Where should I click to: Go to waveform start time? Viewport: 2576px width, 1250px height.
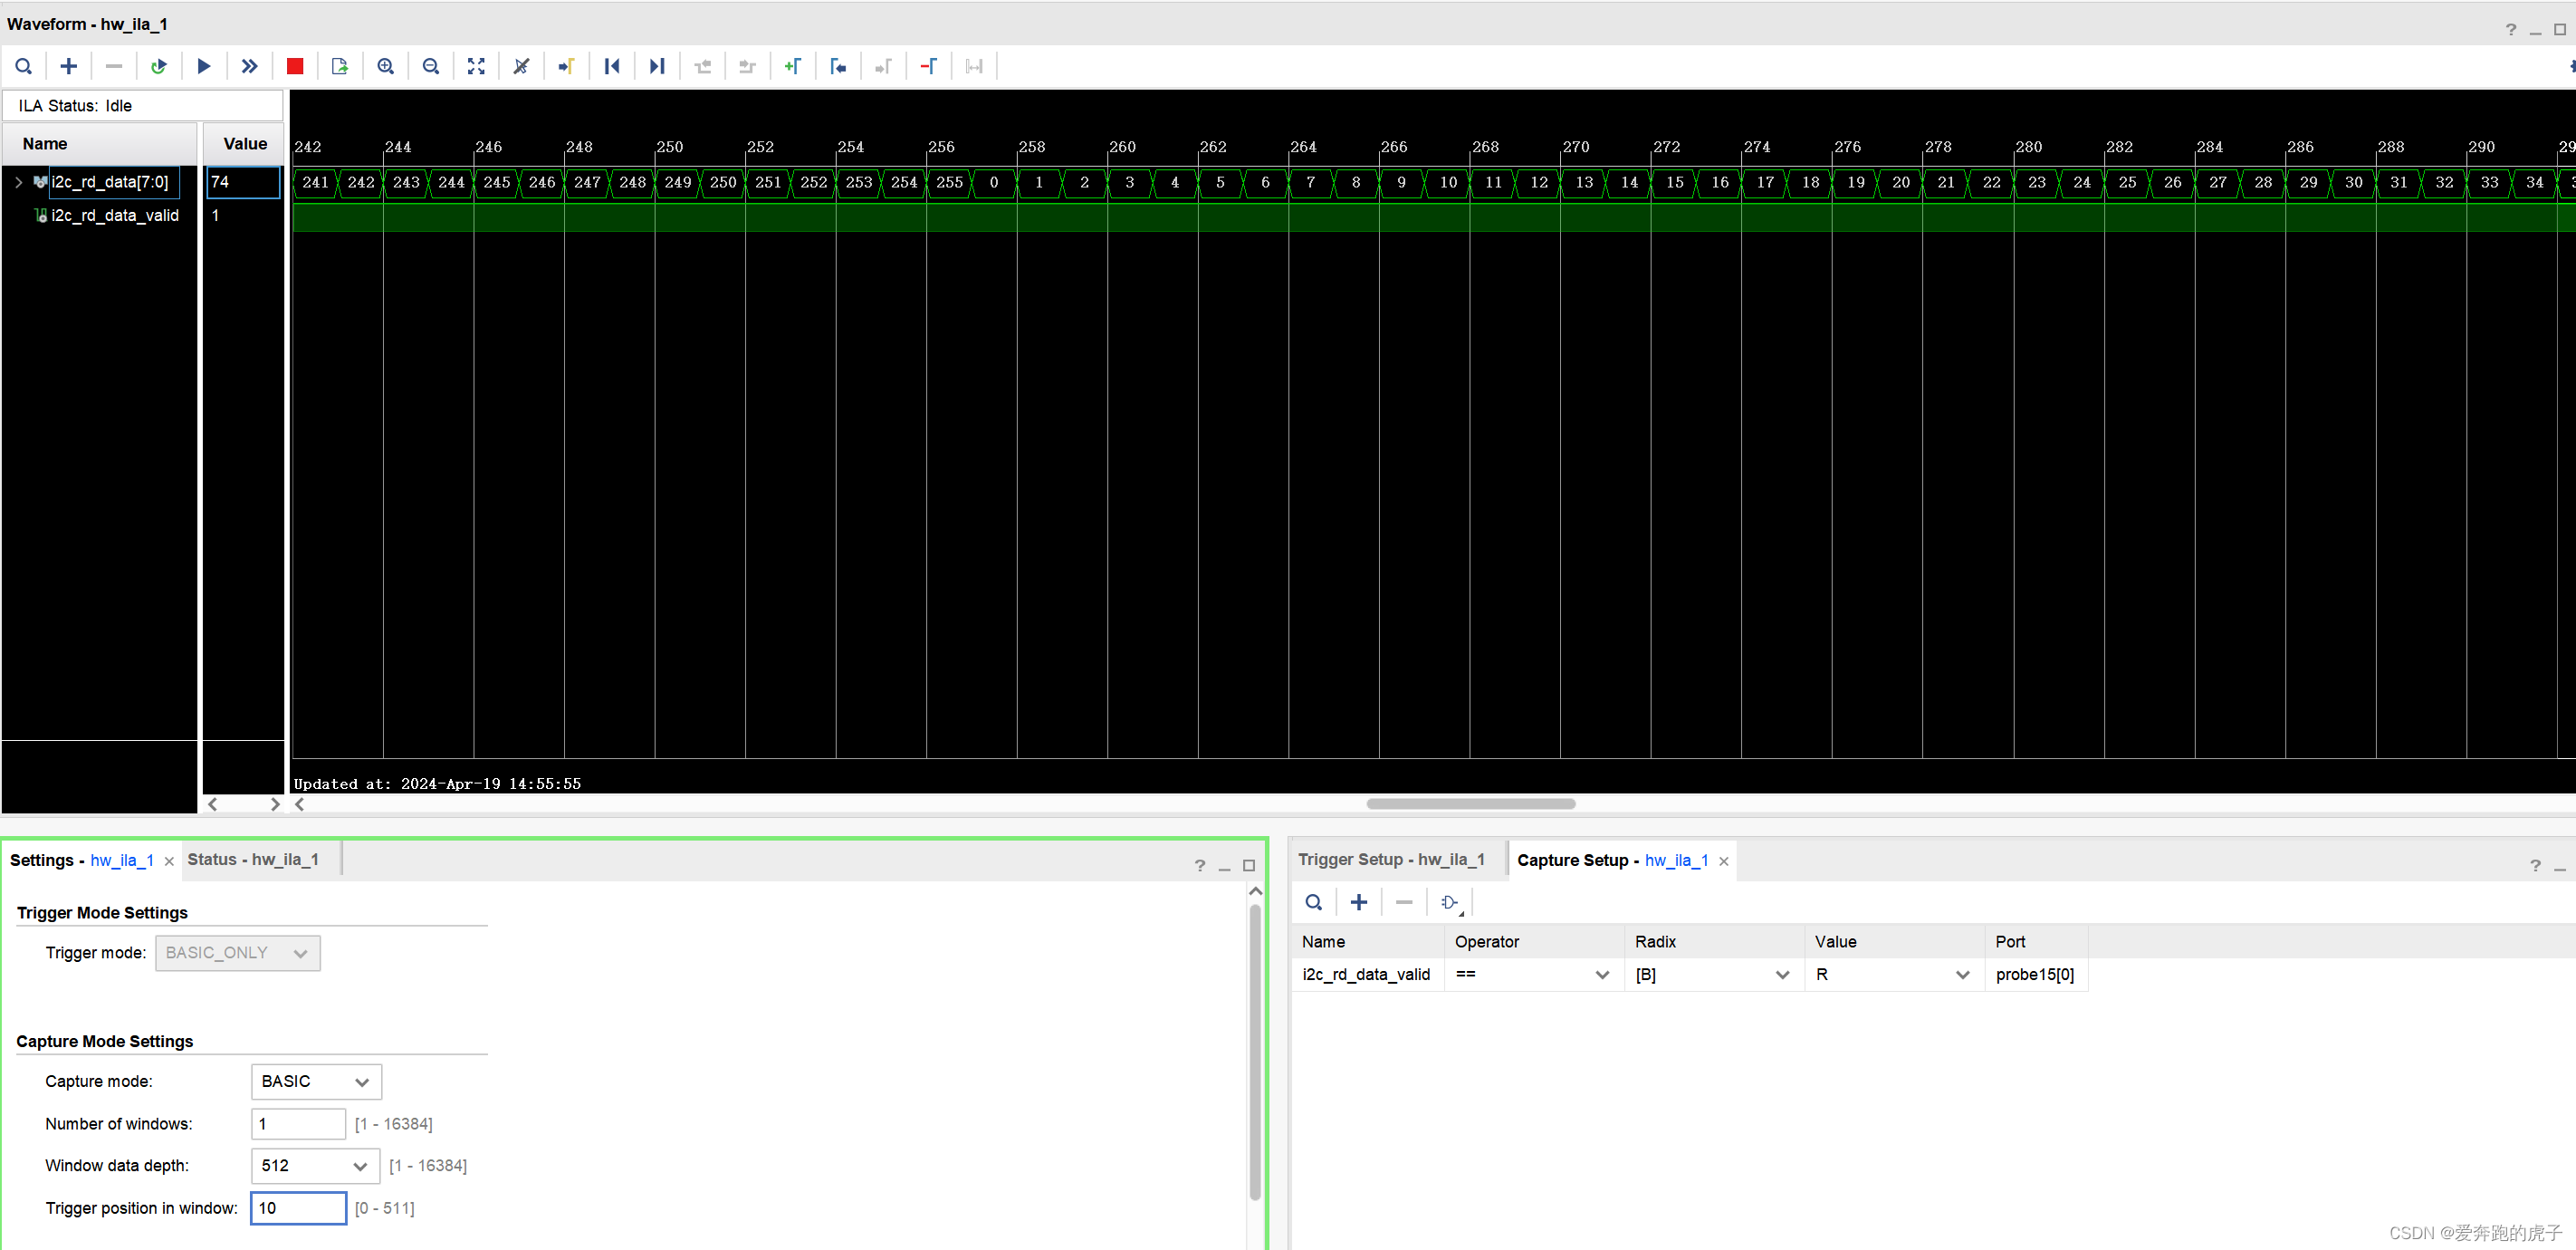[612, 66]
